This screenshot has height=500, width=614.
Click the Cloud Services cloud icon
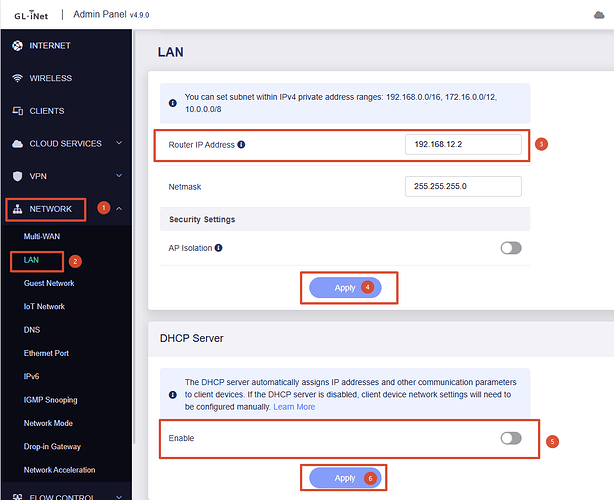click(x=17, y=144)
